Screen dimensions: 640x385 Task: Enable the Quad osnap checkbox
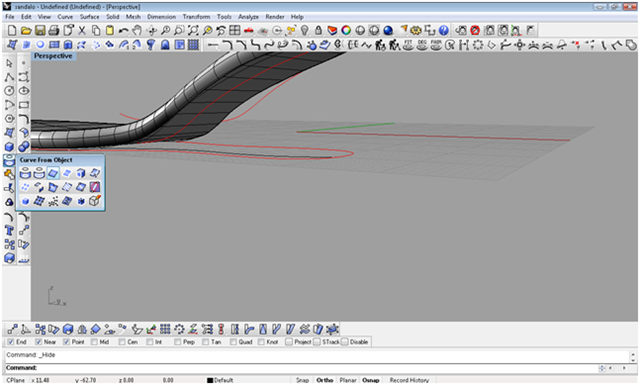[x=233, y=342]
